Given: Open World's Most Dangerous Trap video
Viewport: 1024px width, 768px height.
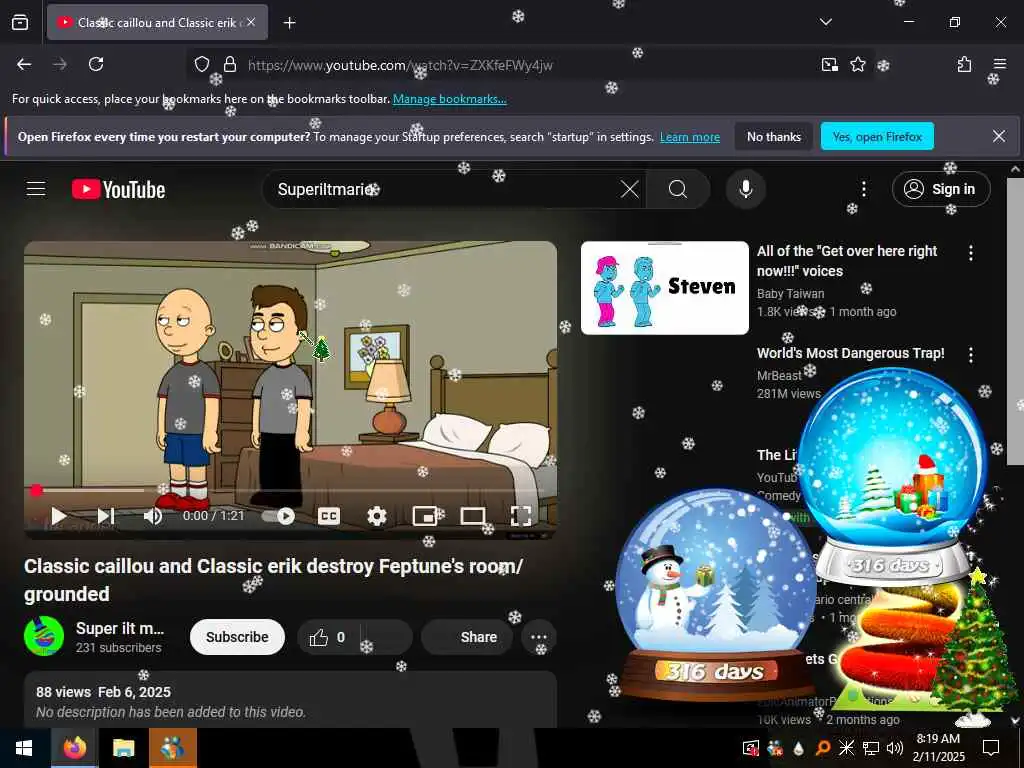Looking at the screenshot, I should click(x=850, y=353).
